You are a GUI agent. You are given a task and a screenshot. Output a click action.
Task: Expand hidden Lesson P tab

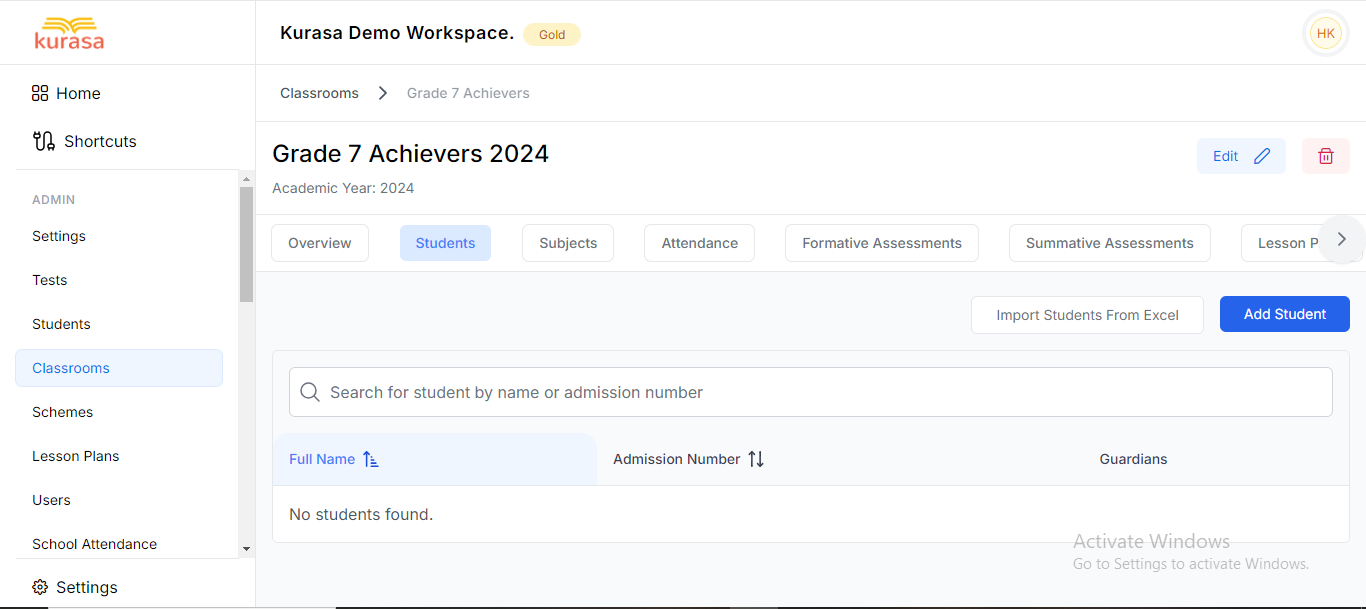pyautogui.click(x=1295, y=242)
